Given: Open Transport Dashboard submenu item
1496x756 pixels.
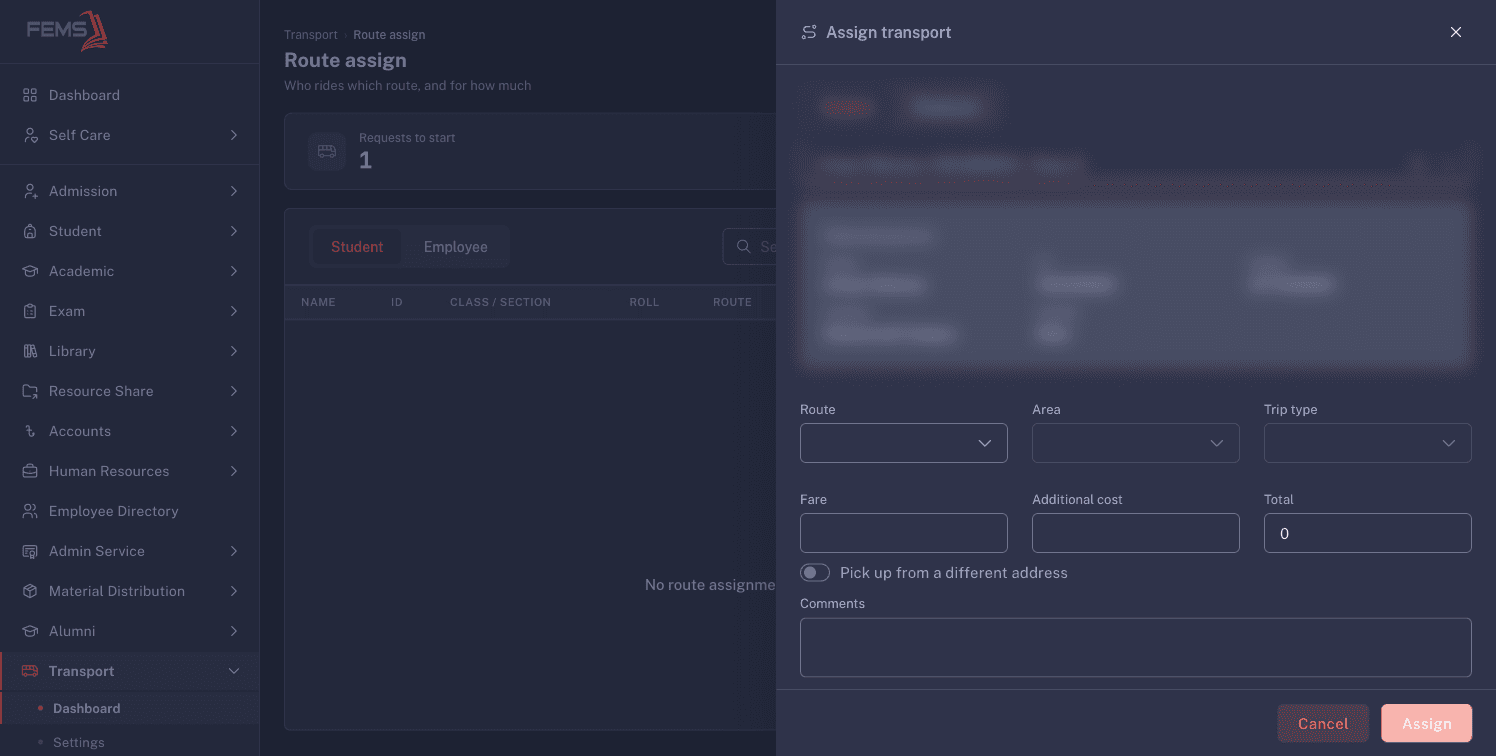Looking at the screenshot, I should coord(130,708).
